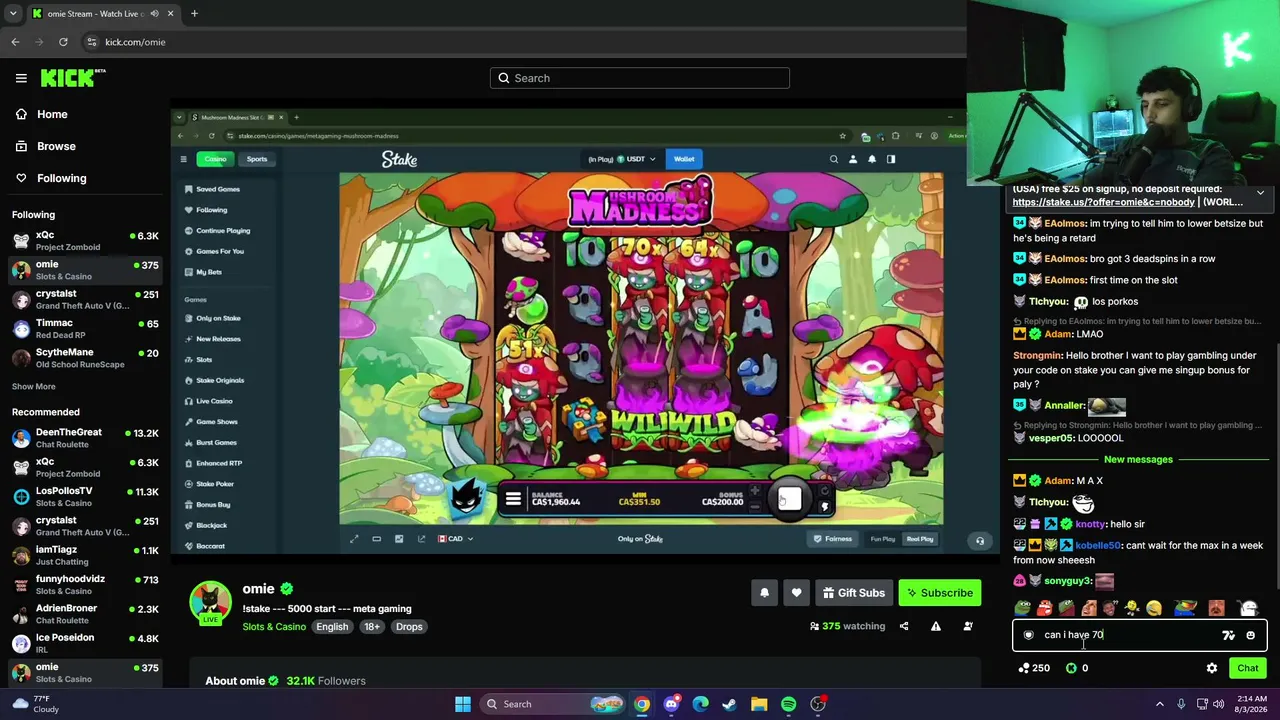Insert the yellow crying-laughing emote

click(1154, 608)
